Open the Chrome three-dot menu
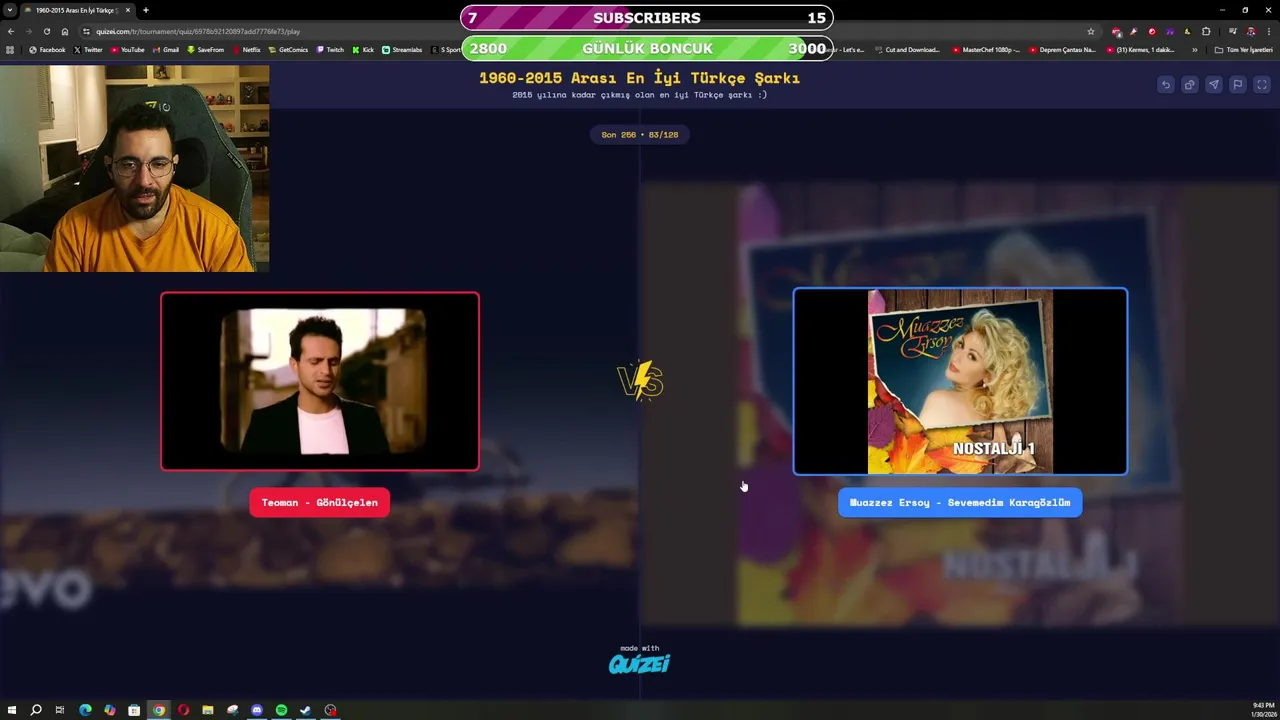The width and height of the screenshot is (1280, 720). [x=1268, y=31]
